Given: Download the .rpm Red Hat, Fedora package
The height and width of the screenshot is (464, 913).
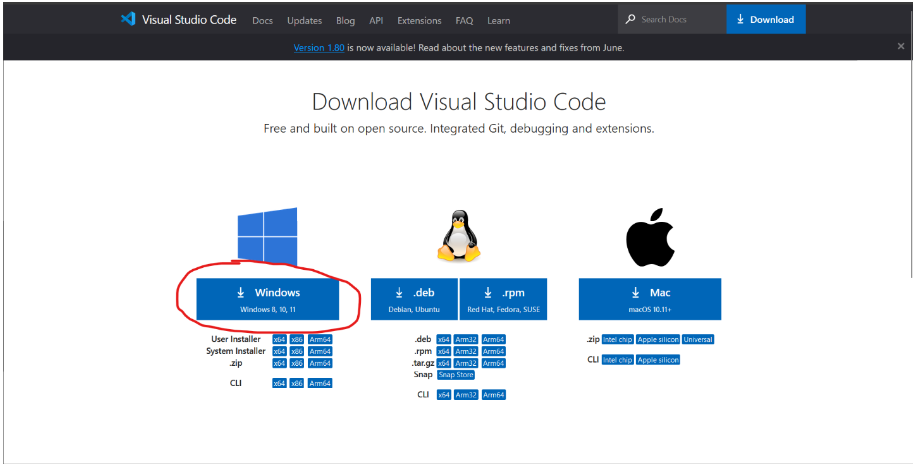Looking at the screenshot, I should click(504, 299).
